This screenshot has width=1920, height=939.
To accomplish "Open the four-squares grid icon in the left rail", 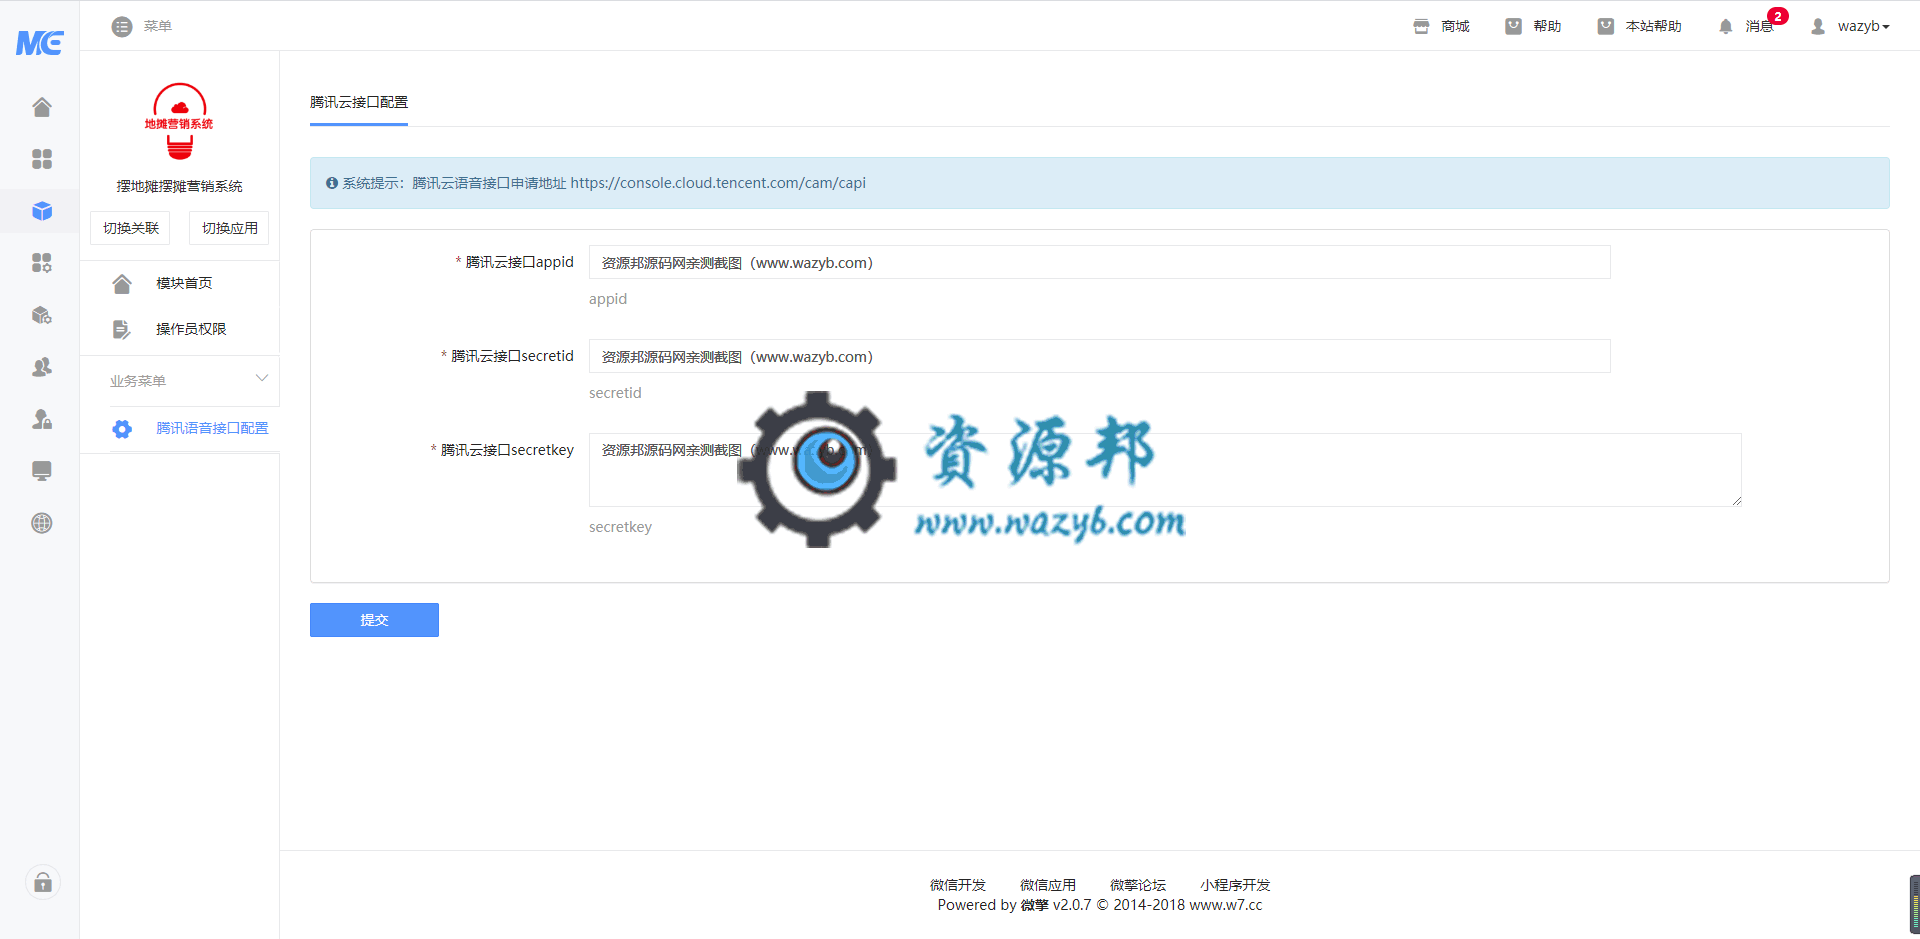I will click(x=42, y=159).
